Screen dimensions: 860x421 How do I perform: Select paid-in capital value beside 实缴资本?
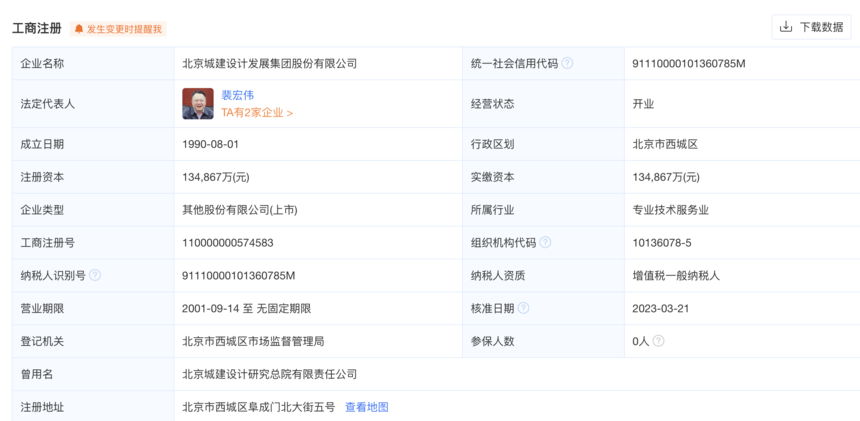tap(666, 178)
